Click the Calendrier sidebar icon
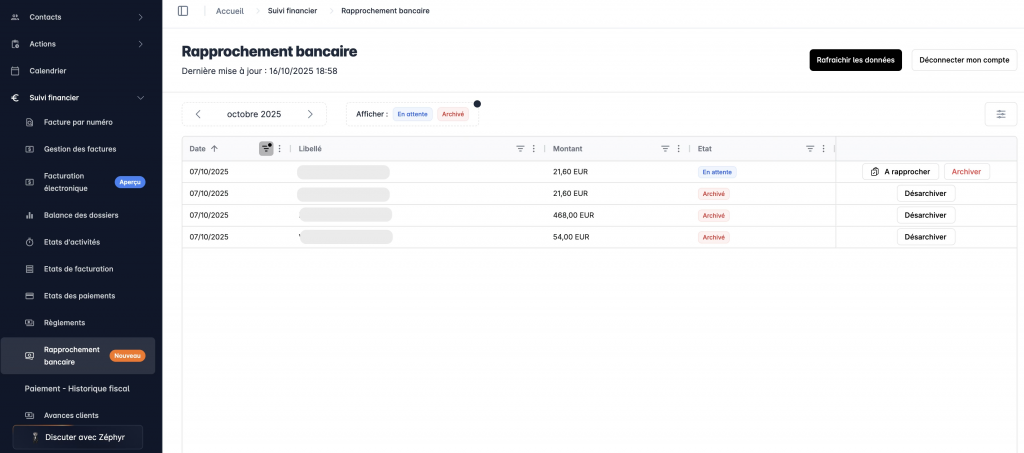The height and width of the screenshot is (453, 1024). coord(15,71)
